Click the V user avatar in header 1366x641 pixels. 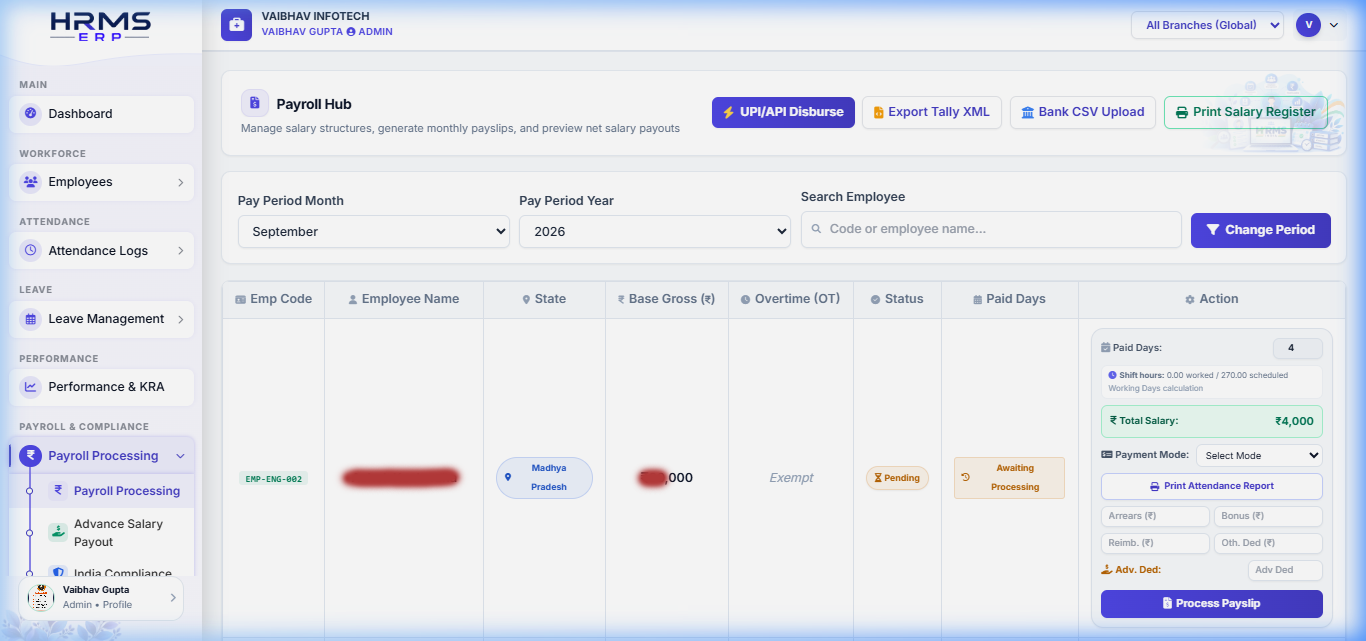click(1308, 25)
